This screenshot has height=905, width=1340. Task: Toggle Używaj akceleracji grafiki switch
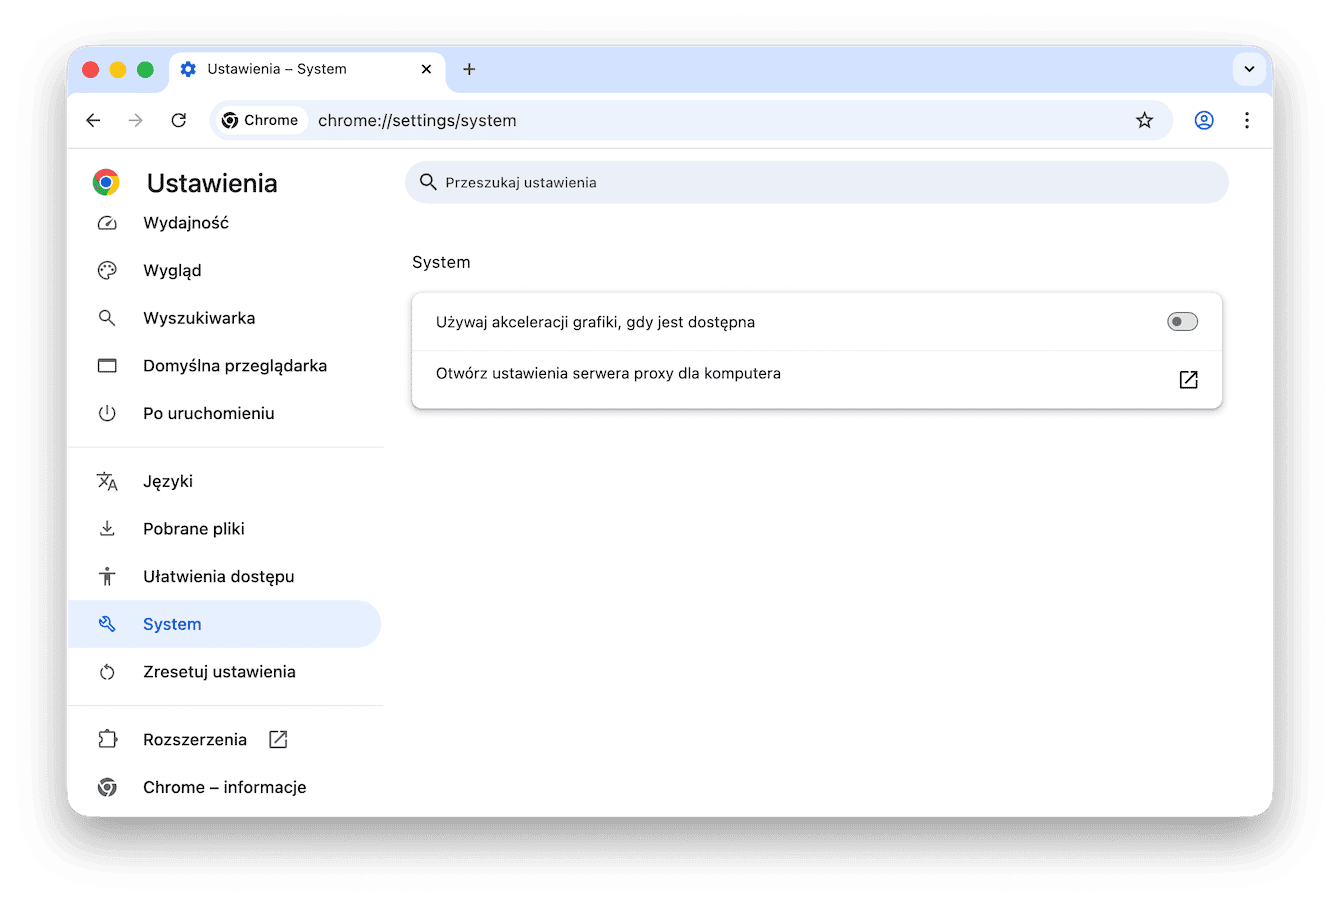(x=1182, y=322)
